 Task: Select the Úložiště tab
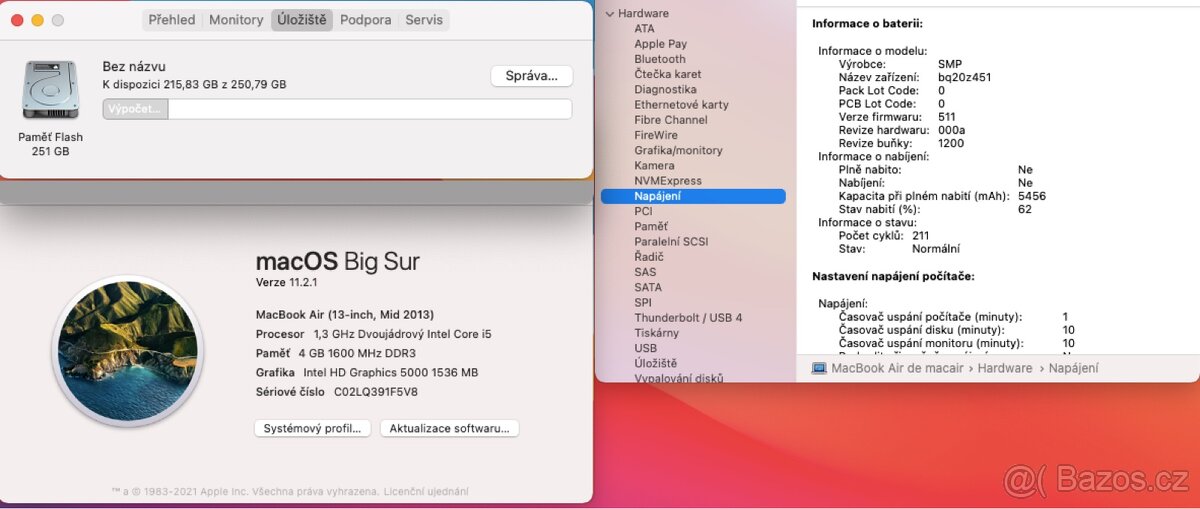click(x=301, y=20)
